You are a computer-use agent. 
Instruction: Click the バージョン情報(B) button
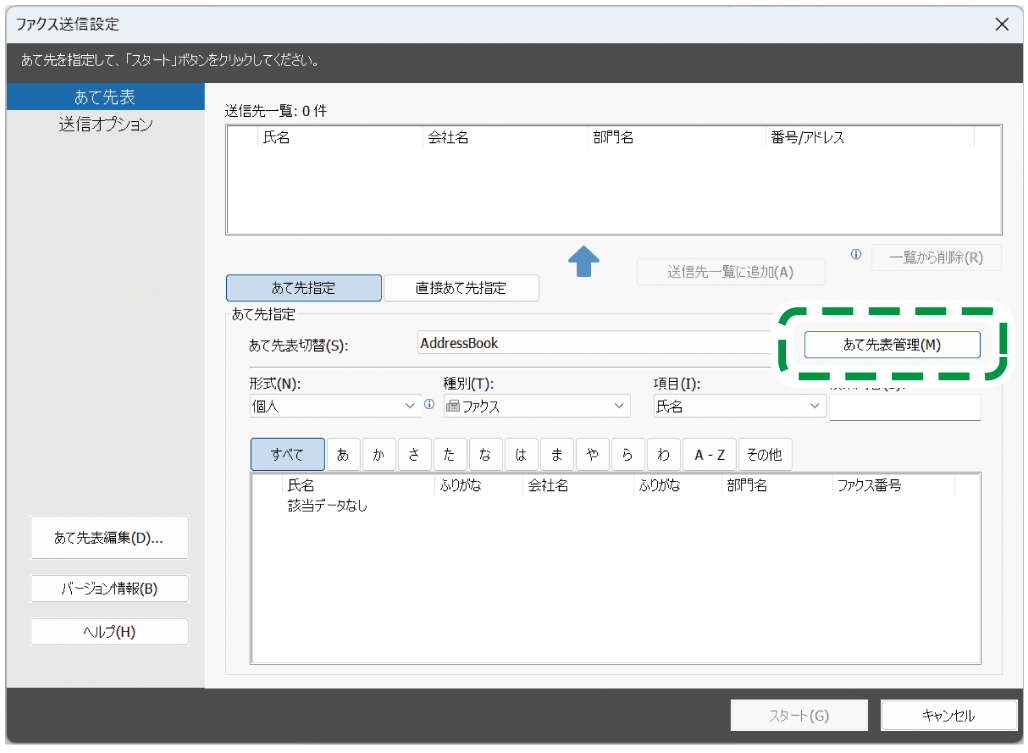[109, 589]
